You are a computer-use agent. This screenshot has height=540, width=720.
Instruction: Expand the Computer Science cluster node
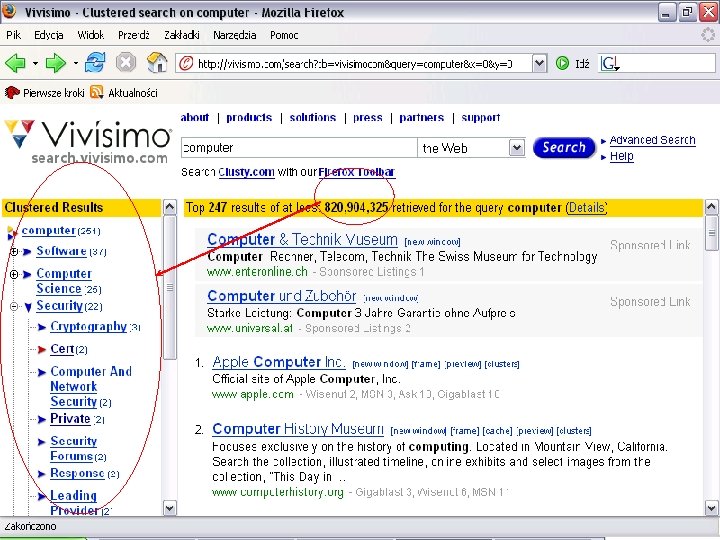[14, 274]
